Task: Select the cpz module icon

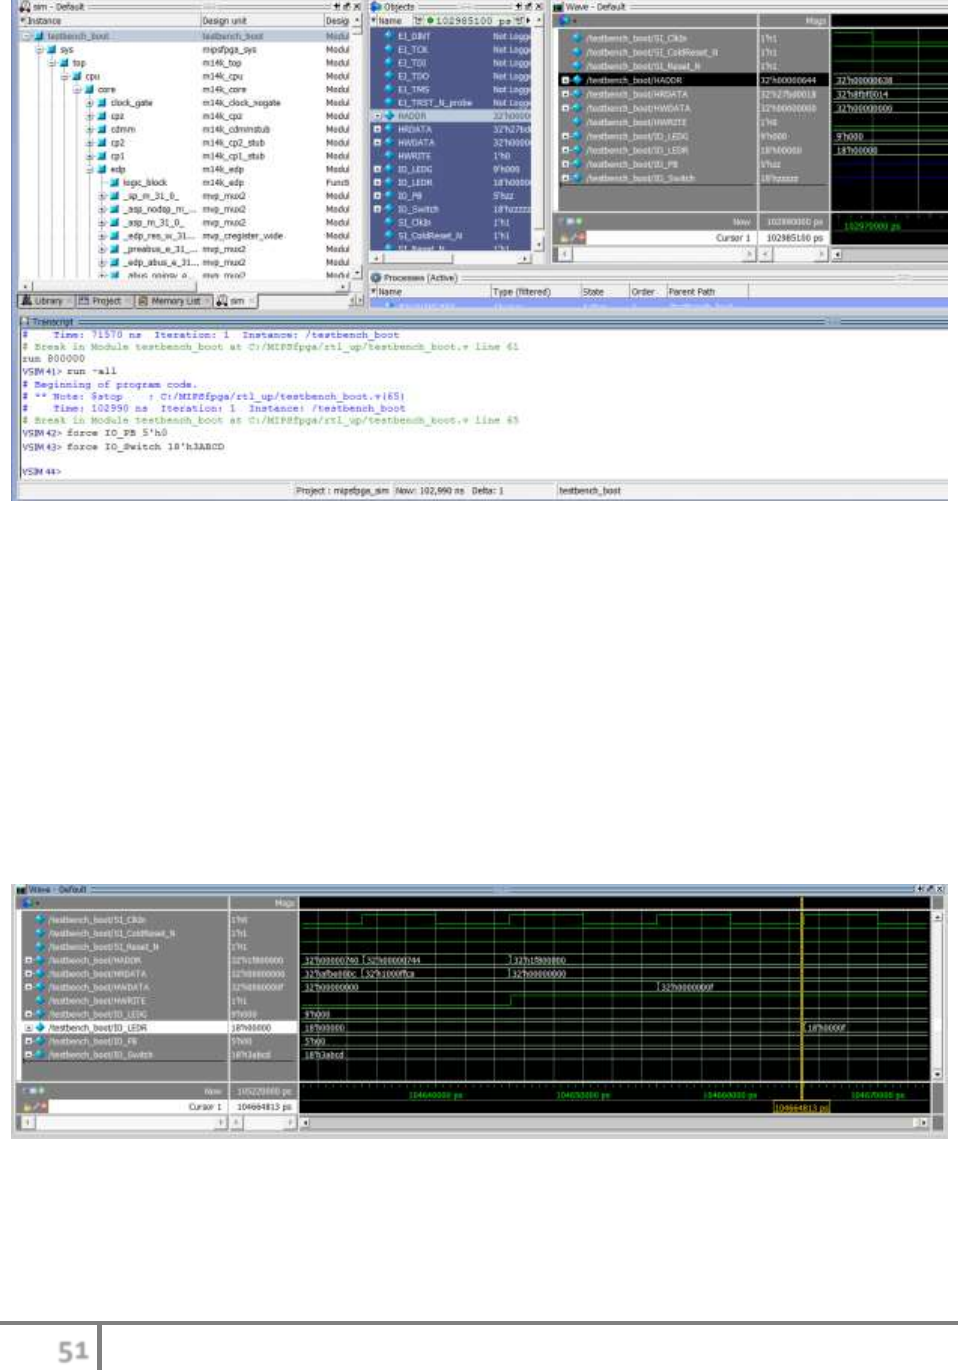Action: coord(102,116)
